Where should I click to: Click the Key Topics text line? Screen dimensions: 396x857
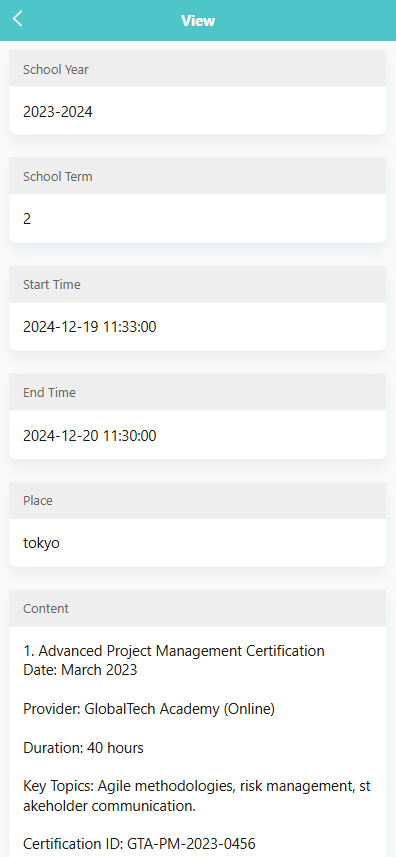tap(197, 786)
